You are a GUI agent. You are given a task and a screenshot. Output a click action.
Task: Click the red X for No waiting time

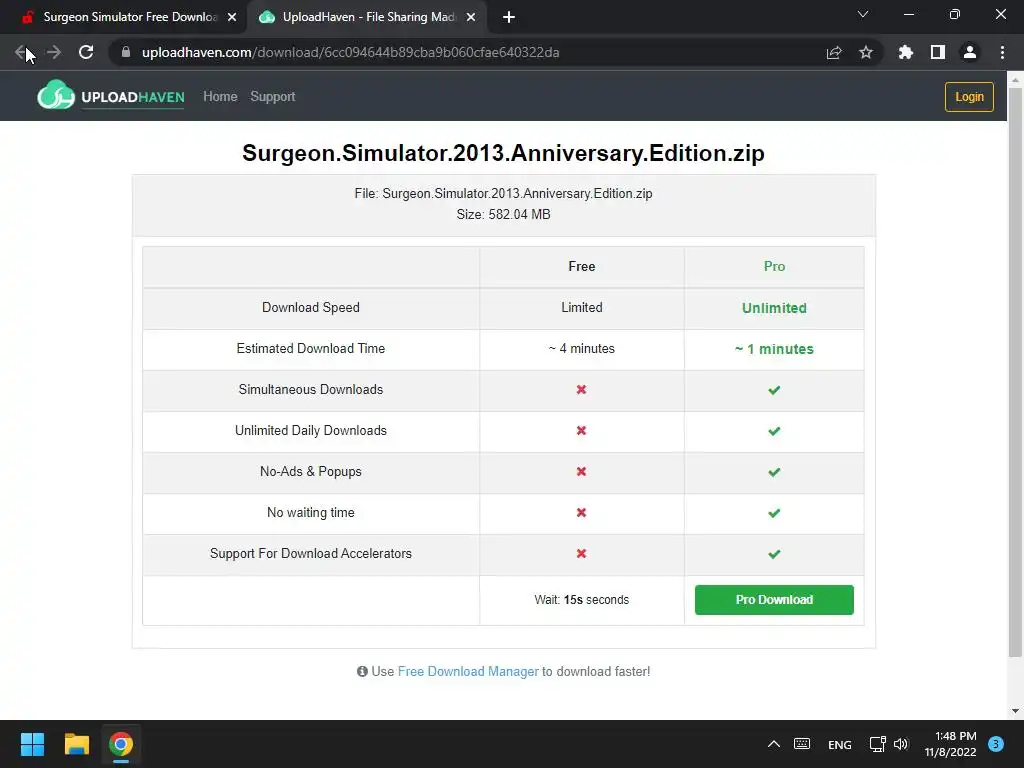581,513
